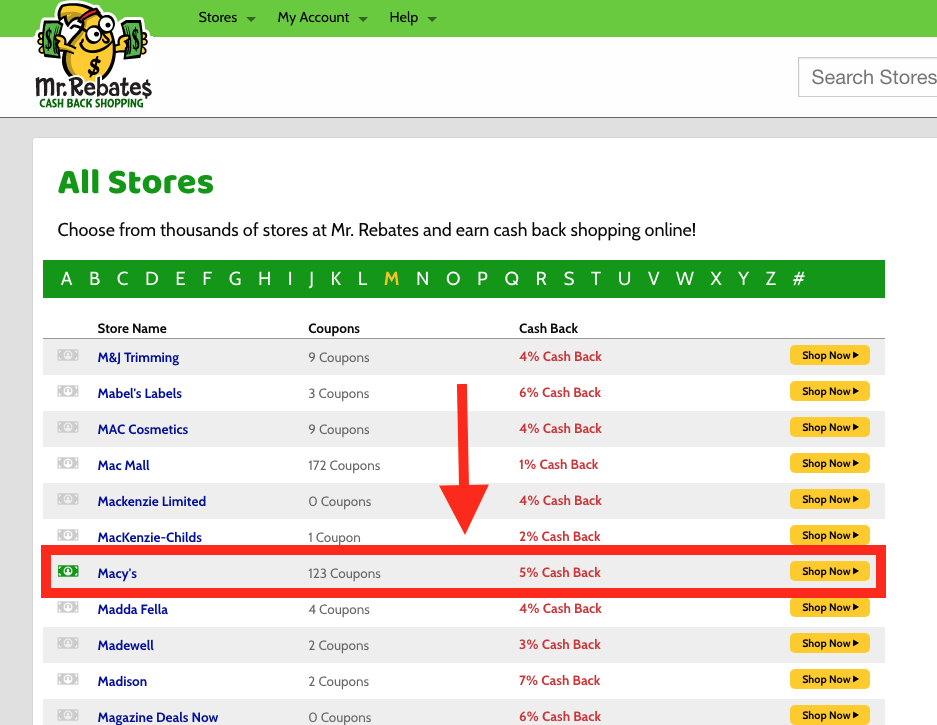Expand the Help menu
937x725 pixels.
pos(413,18)
